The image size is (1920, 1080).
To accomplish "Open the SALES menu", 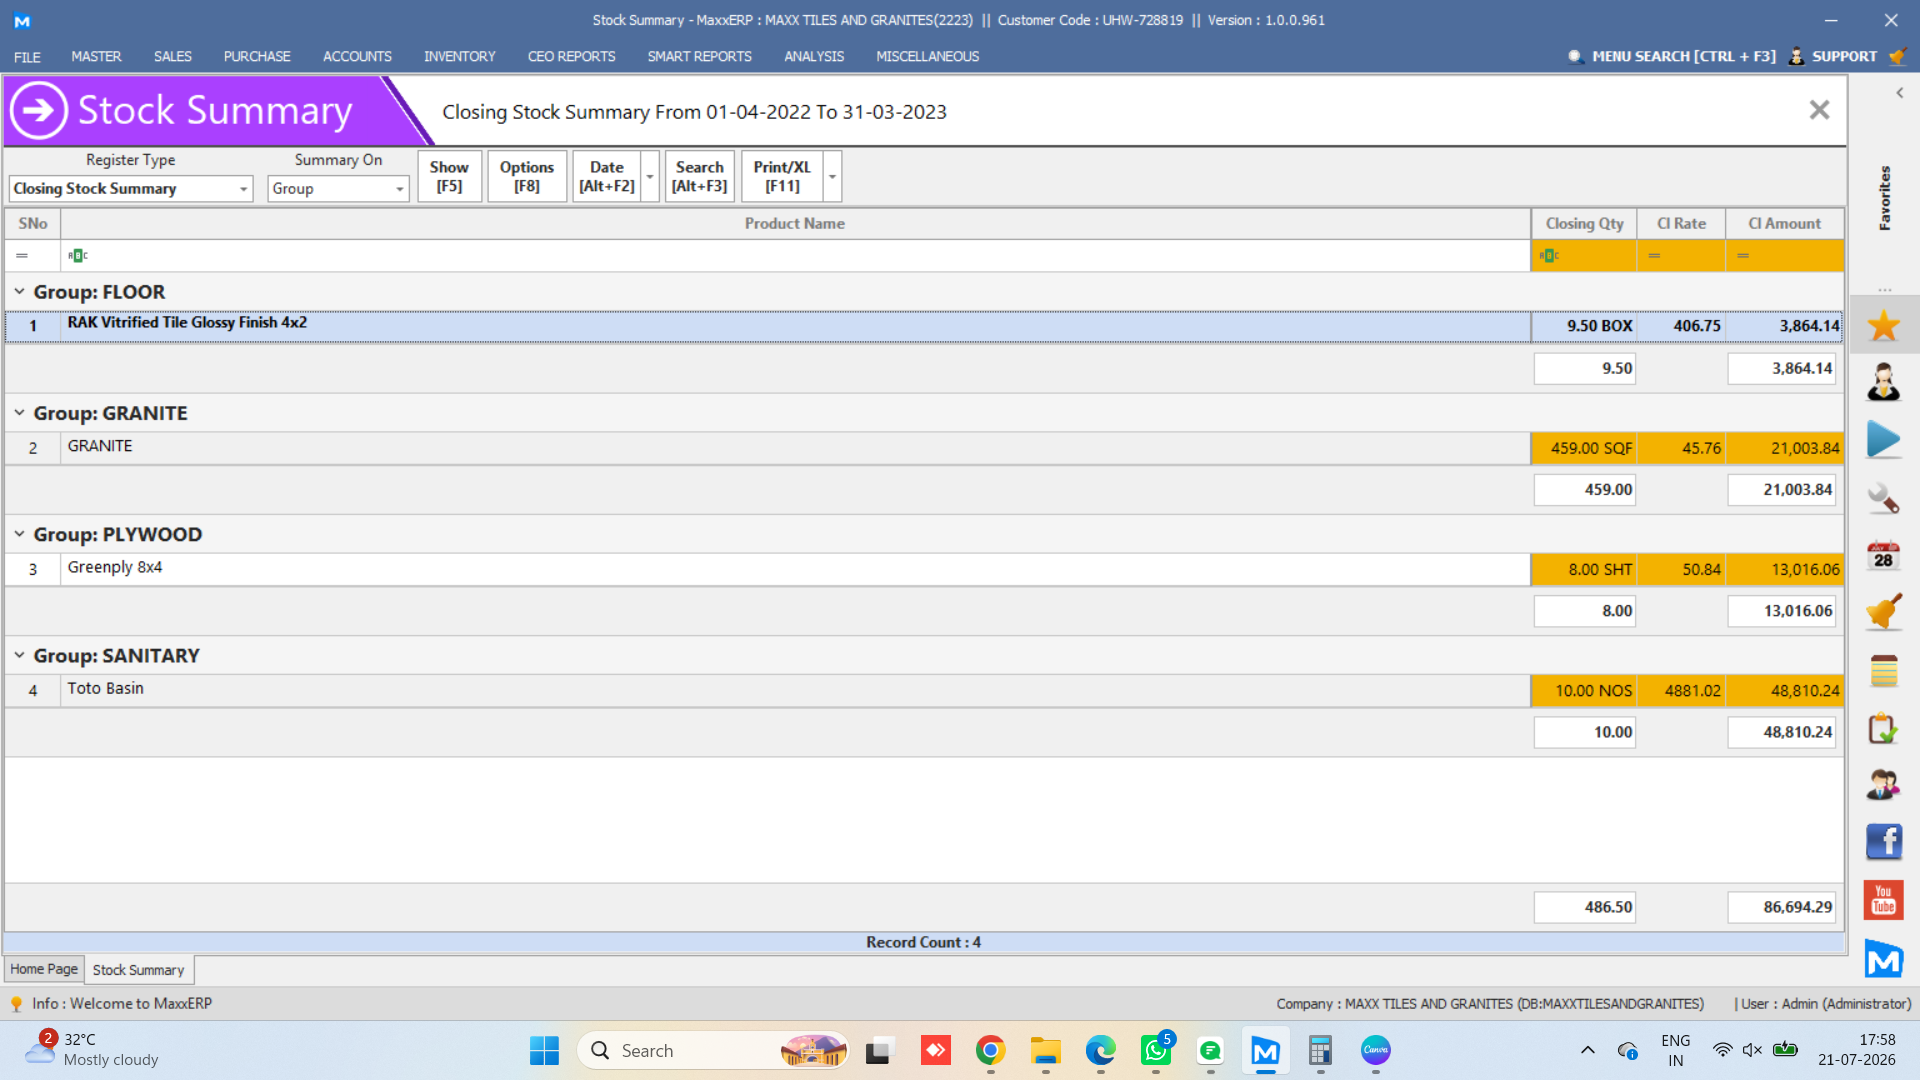I will tap(173, 57).
